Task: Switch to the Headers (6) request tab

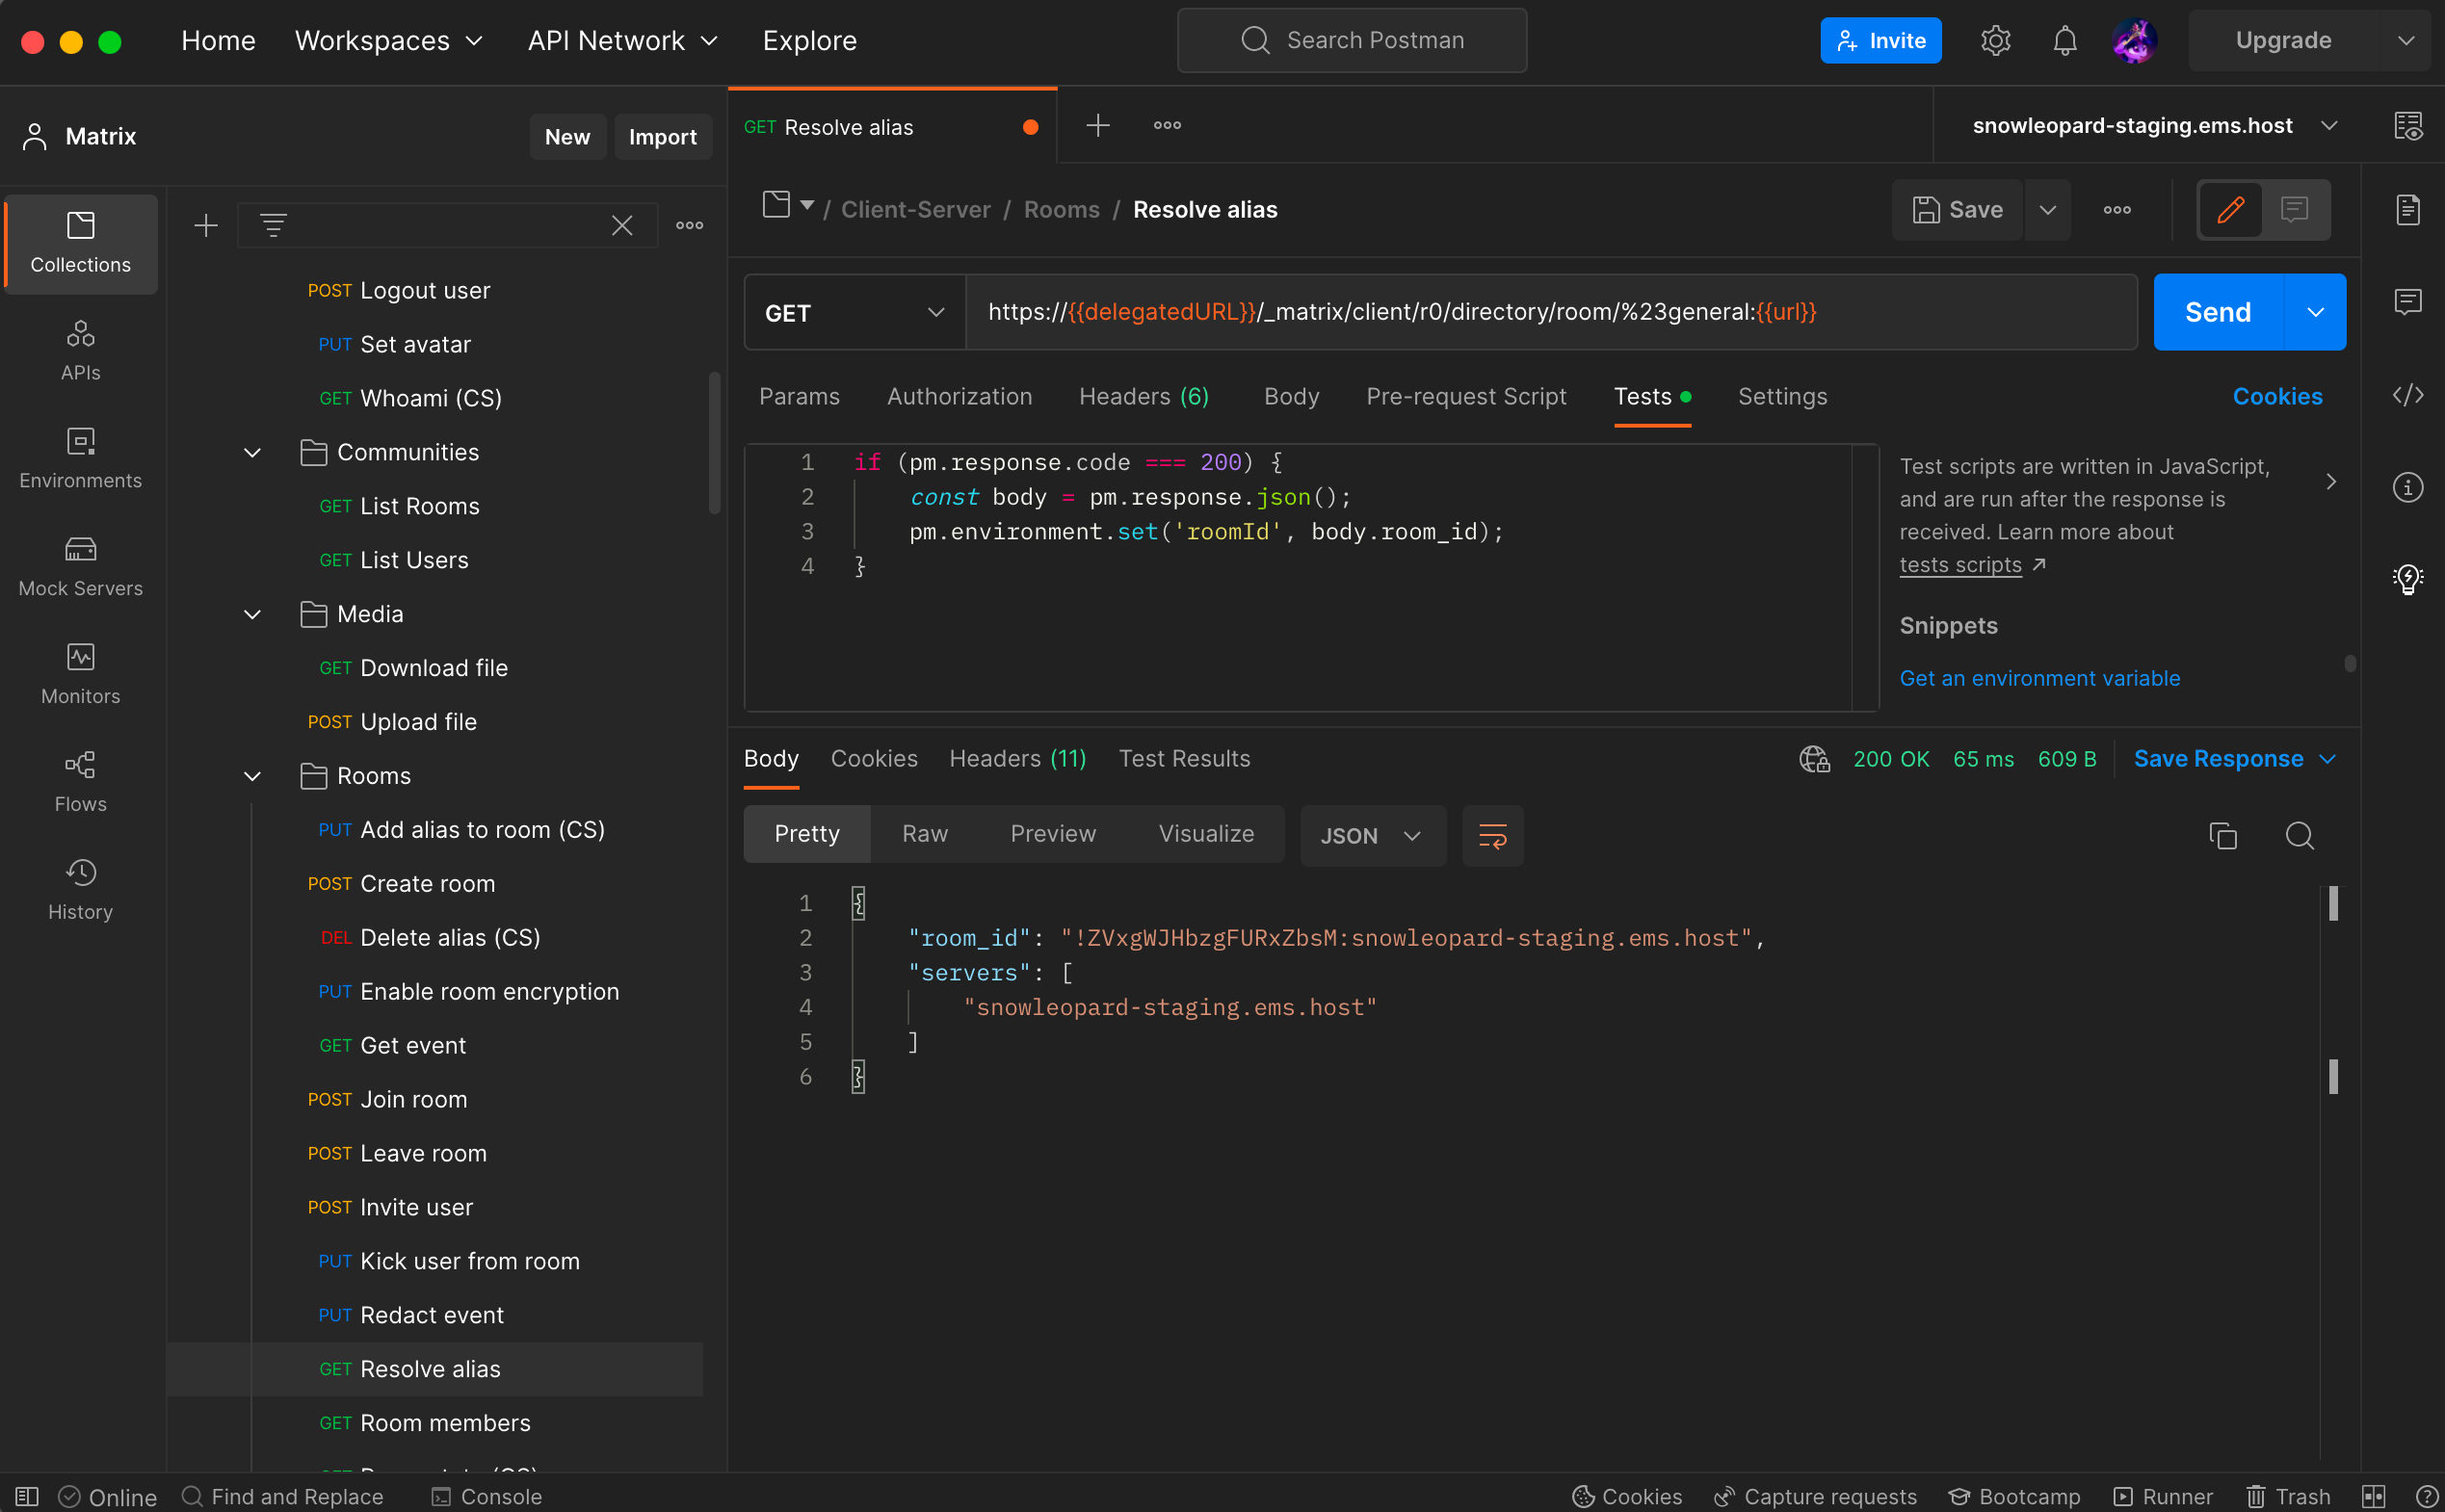Action: click(x=1144, y=396)
